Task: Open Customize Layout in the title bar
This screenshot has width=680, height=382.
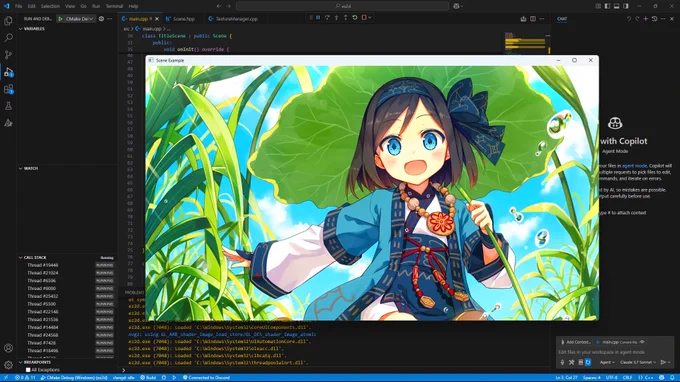Action: (x=598, y=6)
